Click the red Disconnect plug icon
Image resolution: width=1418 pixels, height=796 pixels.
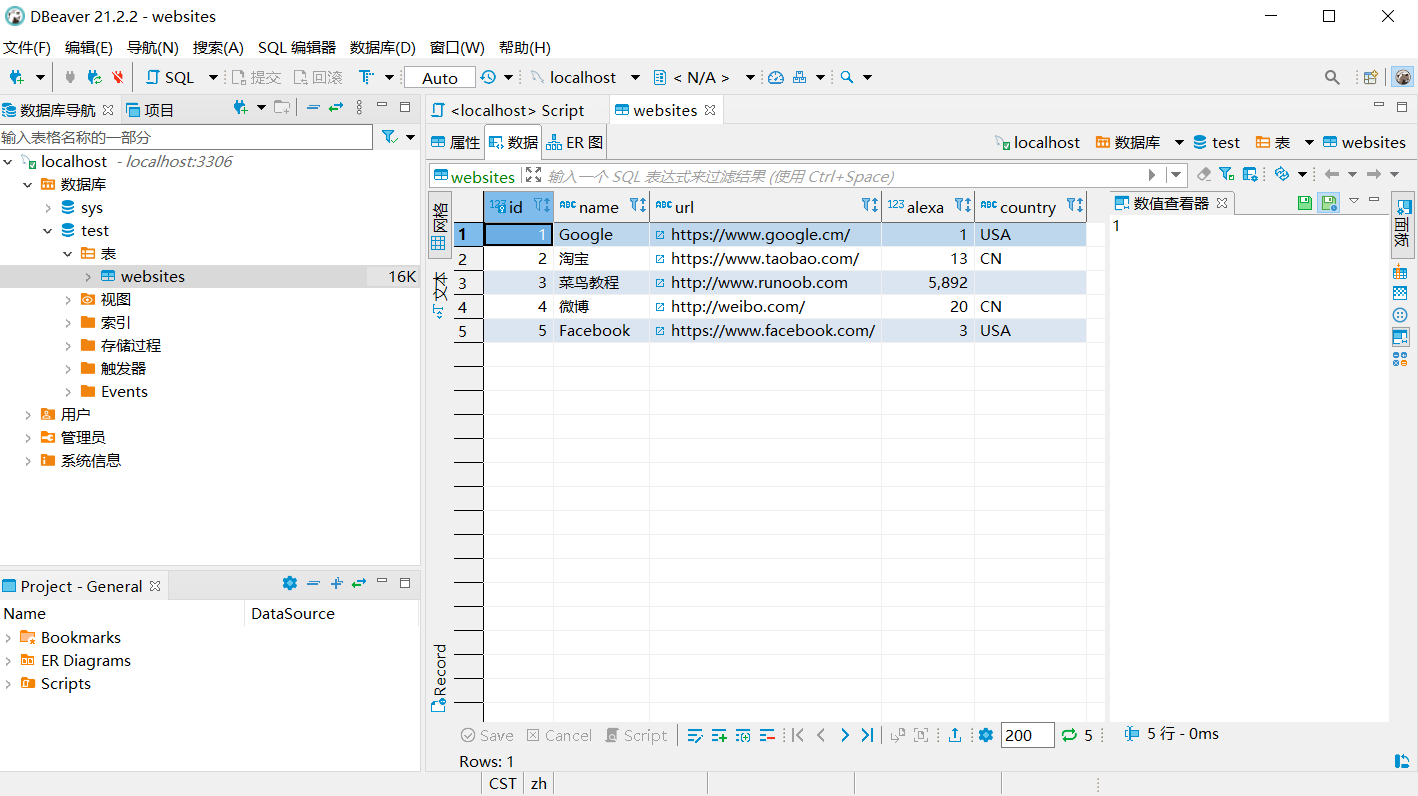click(x=118, y=77)
